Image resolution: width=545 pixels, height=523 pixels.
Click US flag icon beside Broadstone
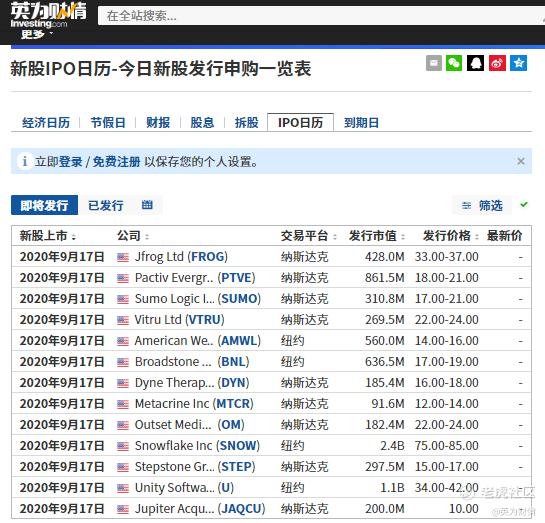123,362
